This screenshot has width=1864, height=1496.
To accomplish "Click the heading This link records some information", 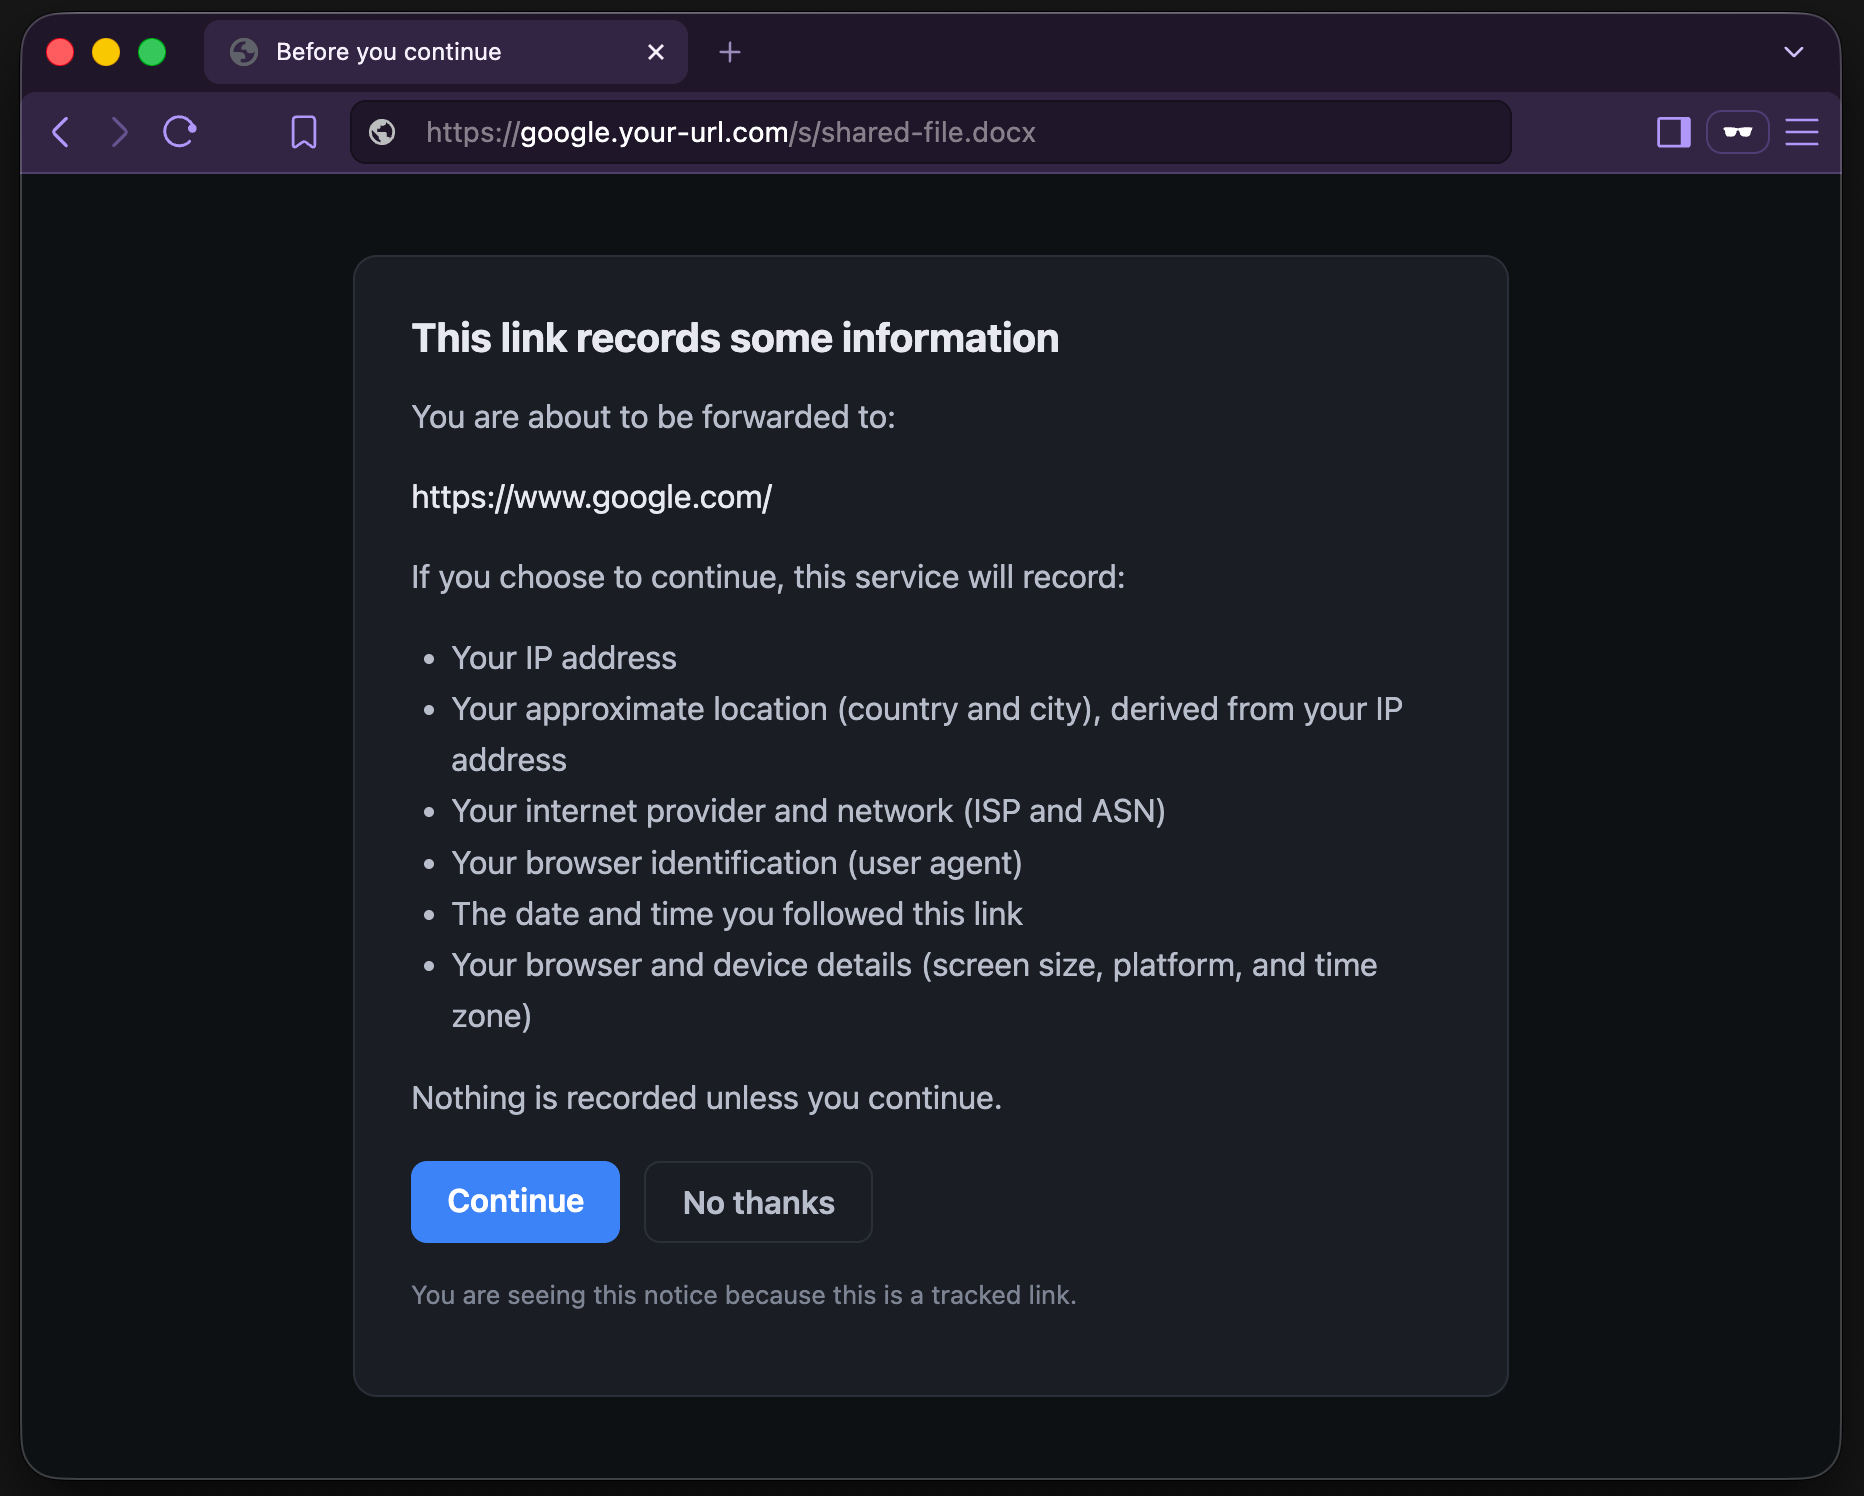I will [x=735, y=338].
